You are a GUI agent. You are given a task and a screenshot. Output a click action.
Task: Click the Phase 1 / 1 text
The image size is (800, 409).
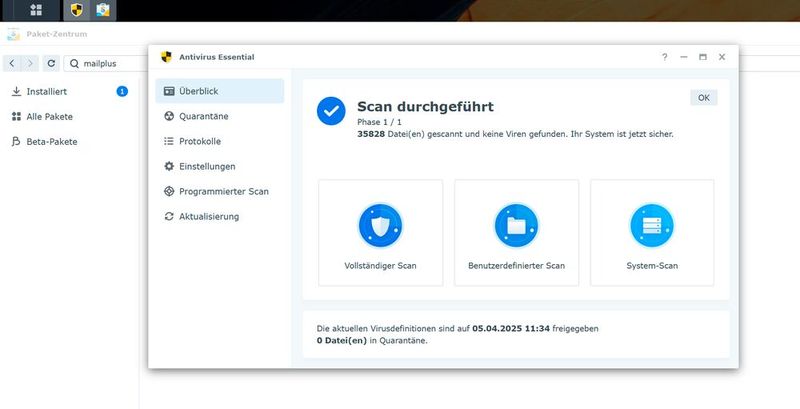click(379, 122)
